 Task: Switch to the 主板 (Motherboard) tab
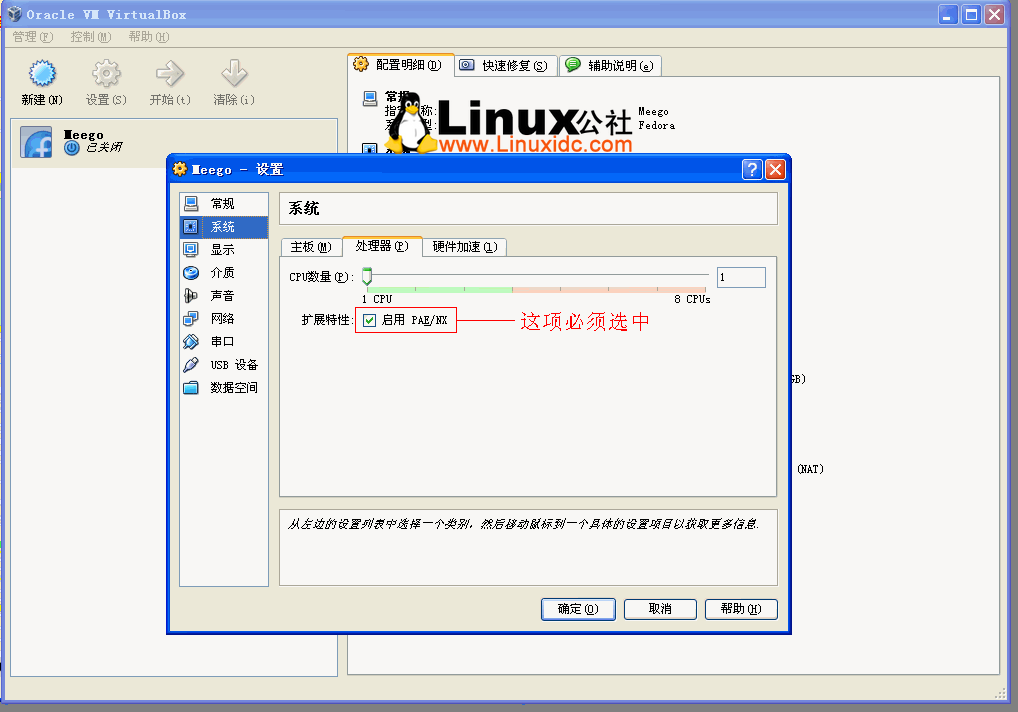coord(311,247)
